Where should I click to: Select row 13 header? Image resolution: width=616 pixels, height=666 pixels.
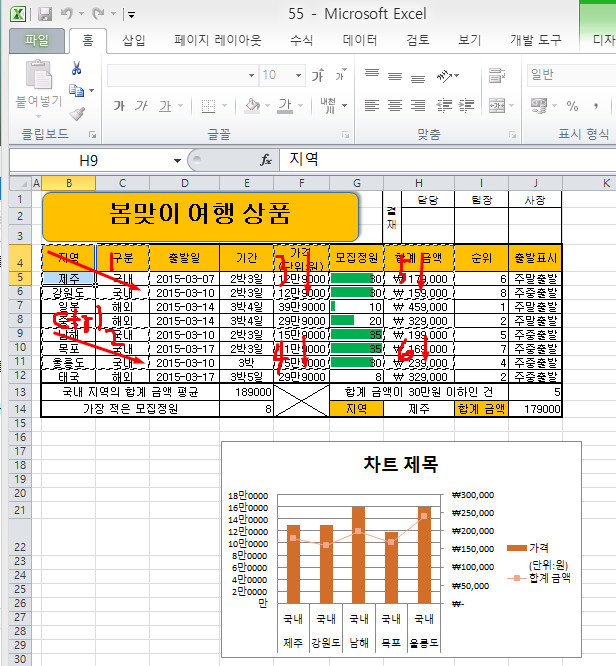(20, 392)
